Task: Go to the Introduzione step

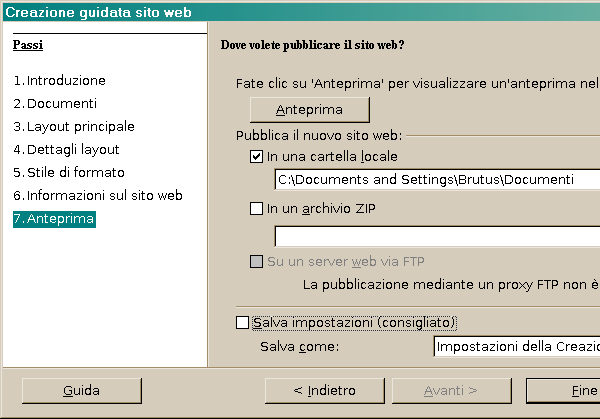Action: click(59, 81)
